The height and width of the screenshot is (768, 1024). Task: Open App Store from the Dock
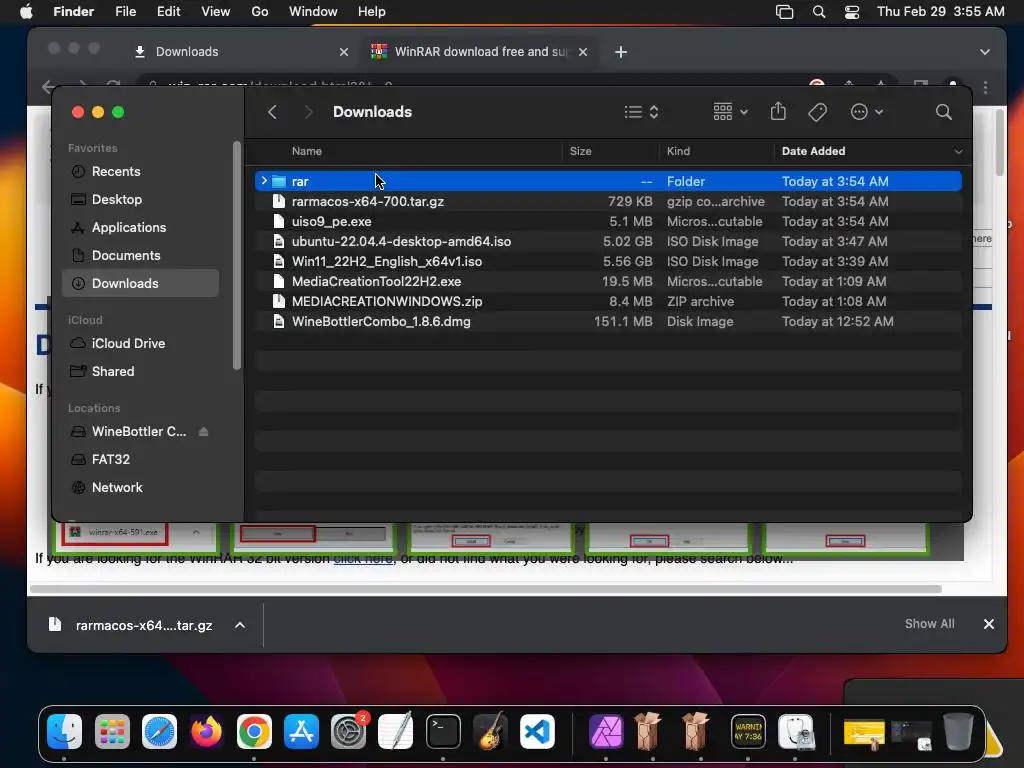301,731
